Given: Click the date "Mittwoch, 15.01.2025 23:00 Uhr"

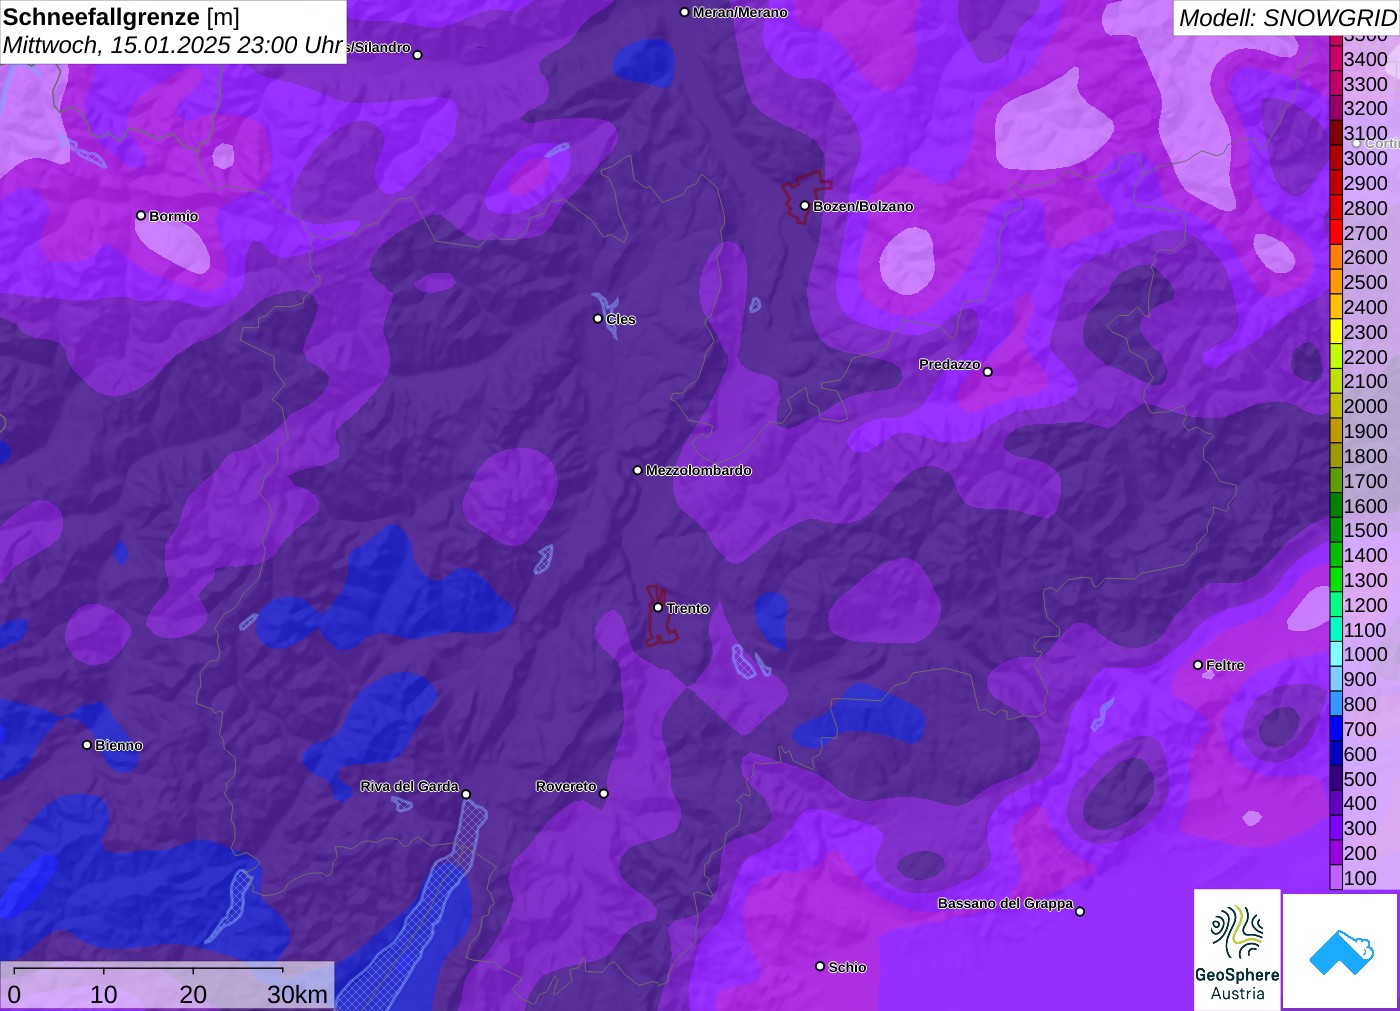Looking at the screenshot, I should tap(173, 45).
